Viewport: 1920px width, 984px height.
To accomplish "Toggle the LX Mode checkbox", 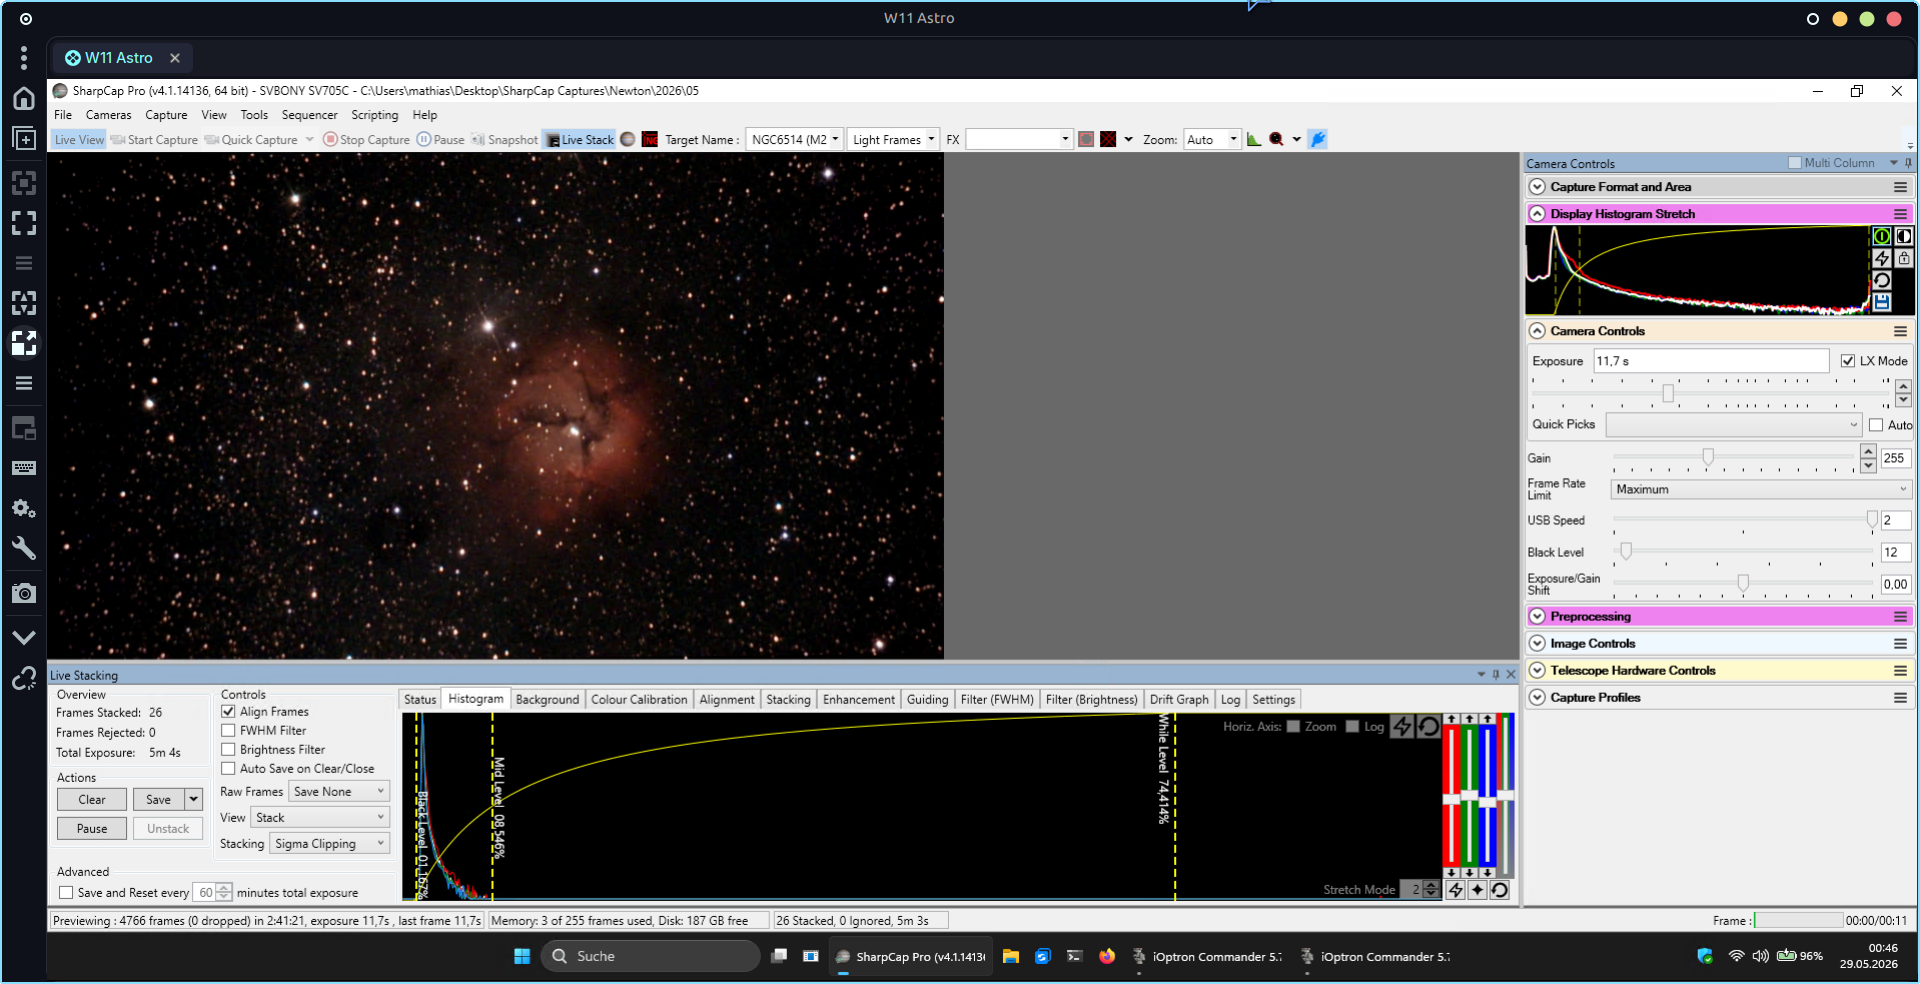I will (1848, 361).
